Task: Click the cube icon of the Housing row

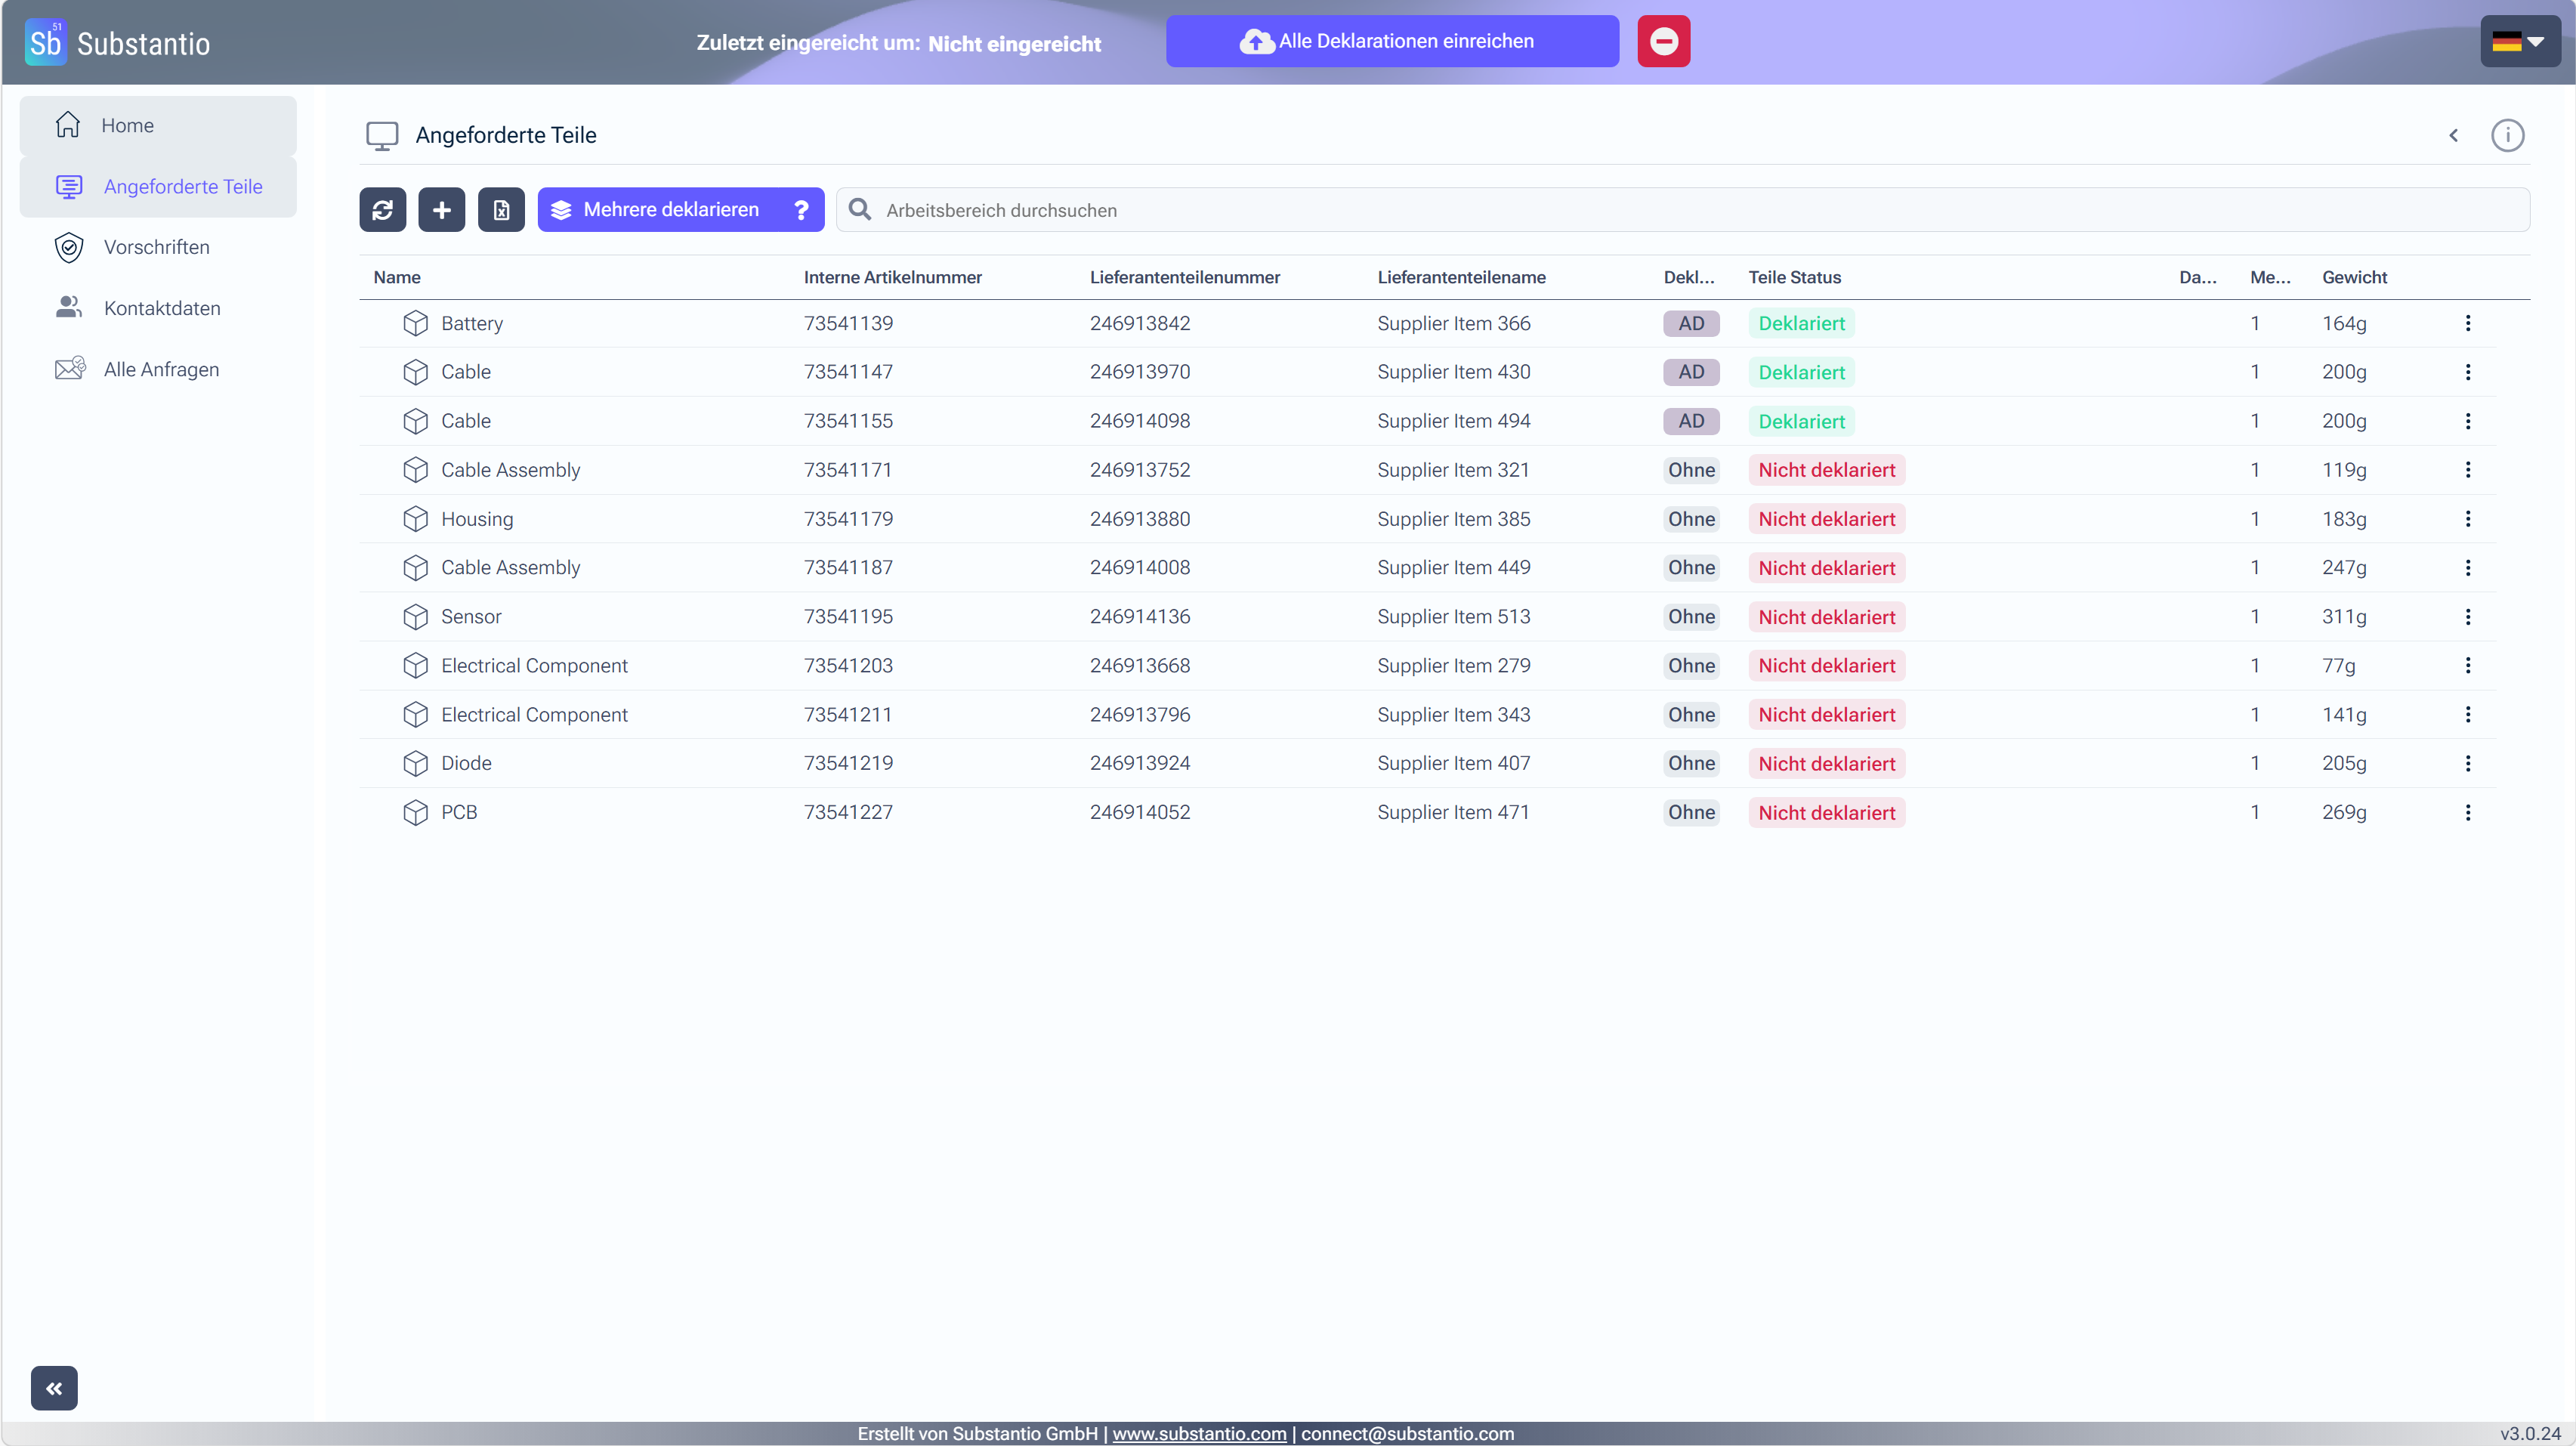Action: point(415,519)
